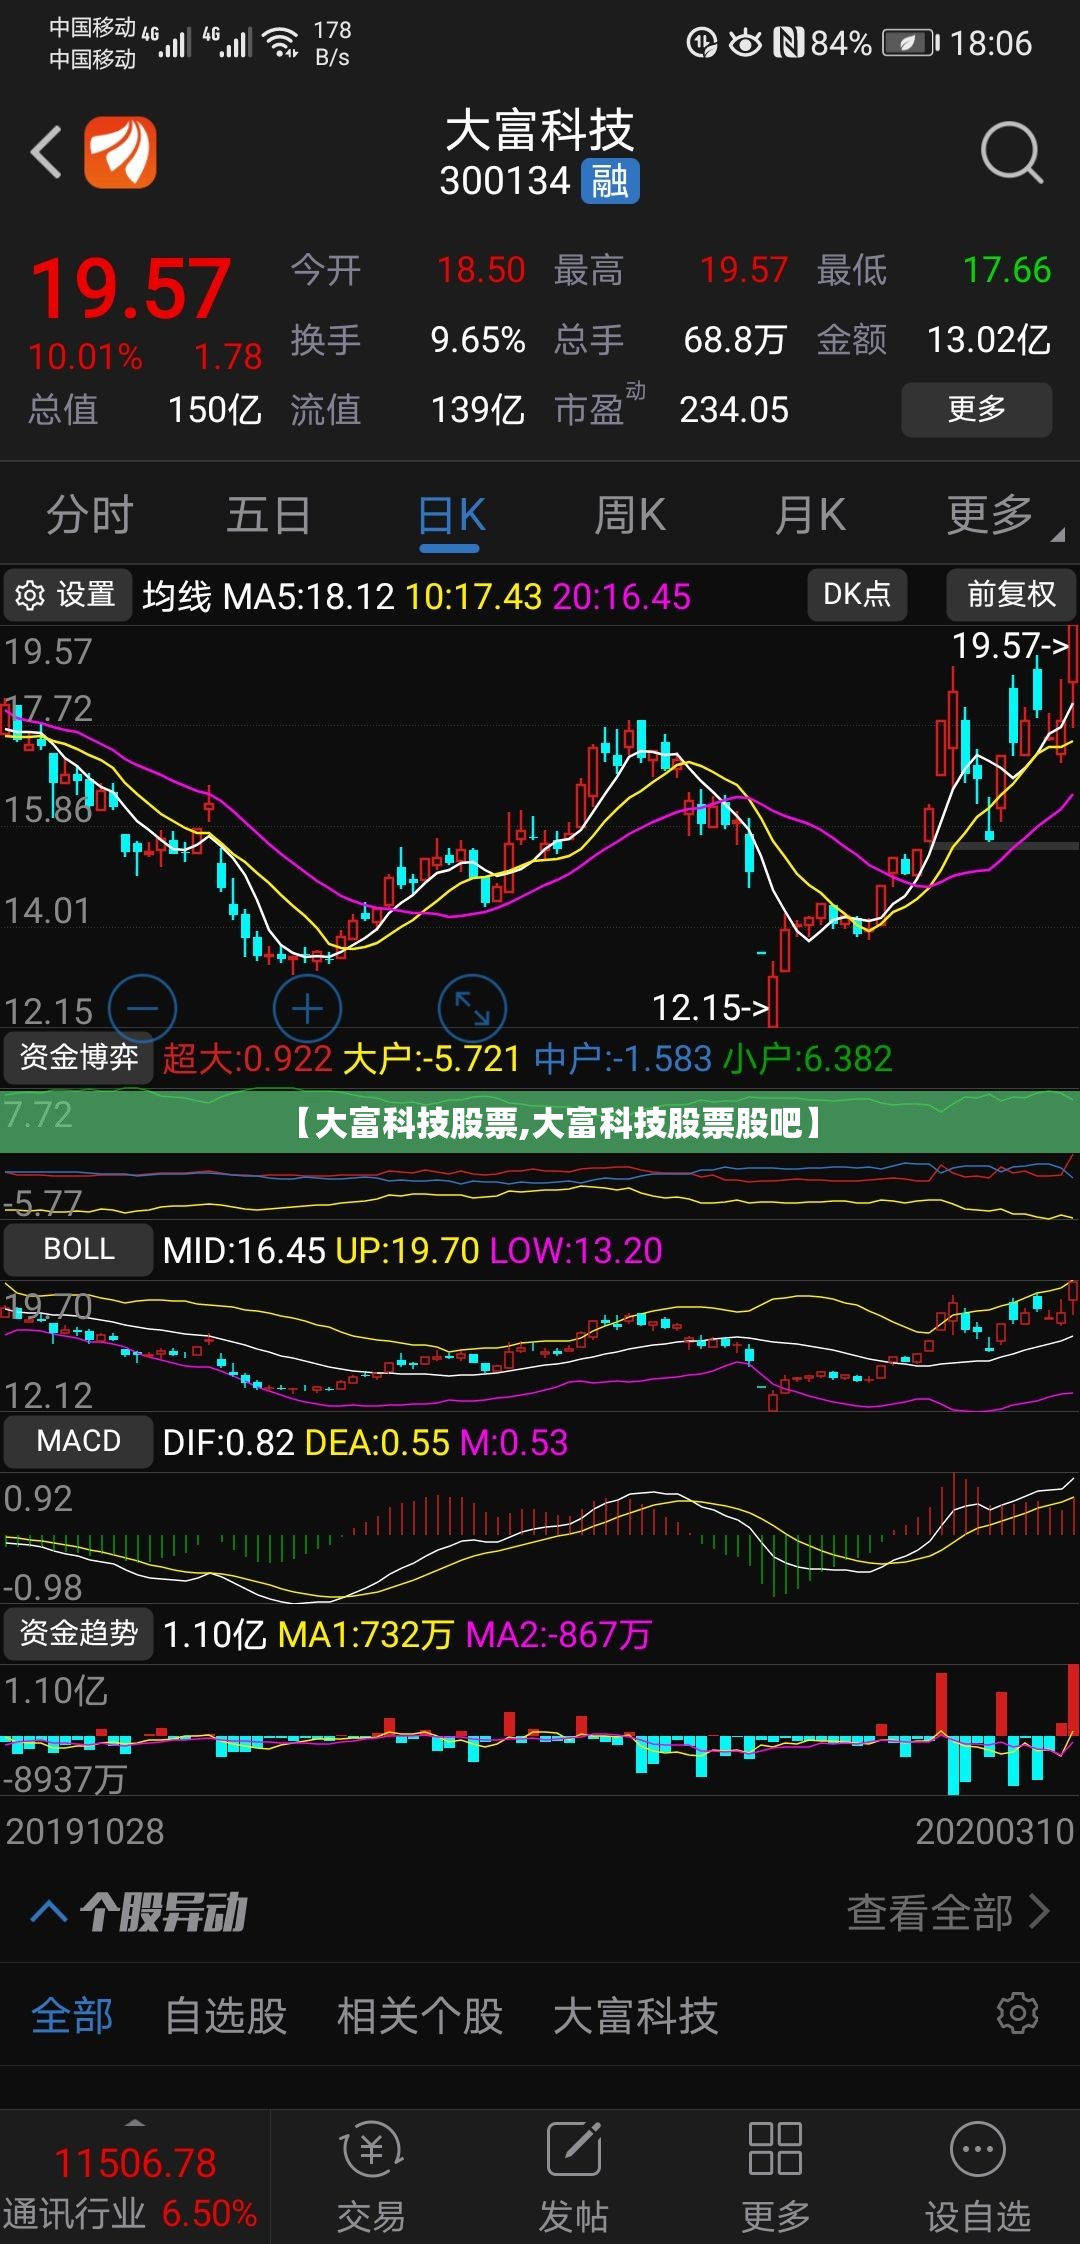
Task: Tap 市盈 234.05 value
Action: pos(734,410)
